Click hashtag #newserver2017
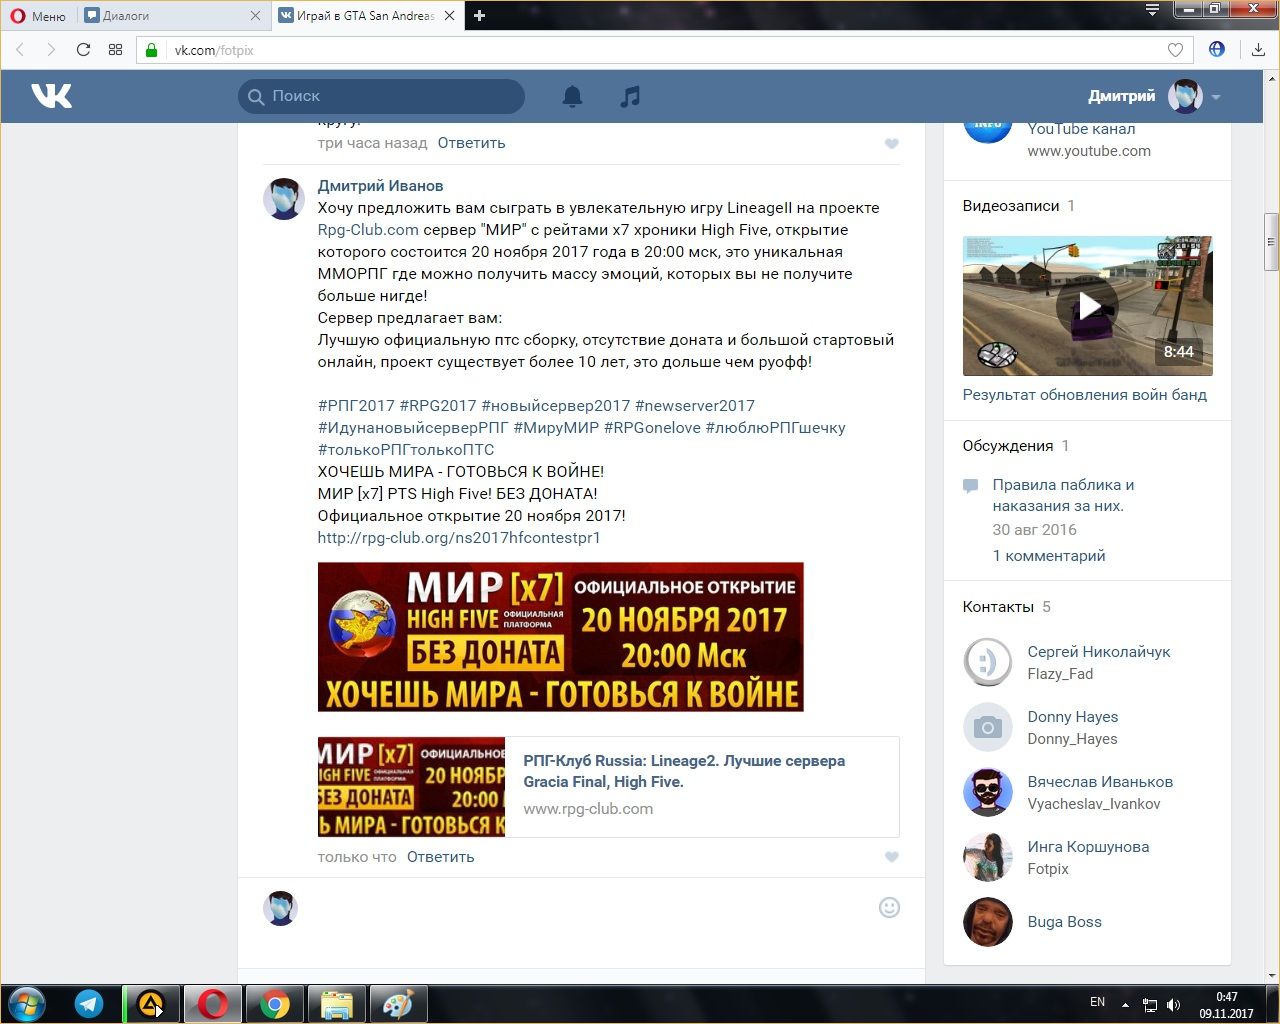1280x1024 pixels. pyautogui.click(x=694, y=406)
